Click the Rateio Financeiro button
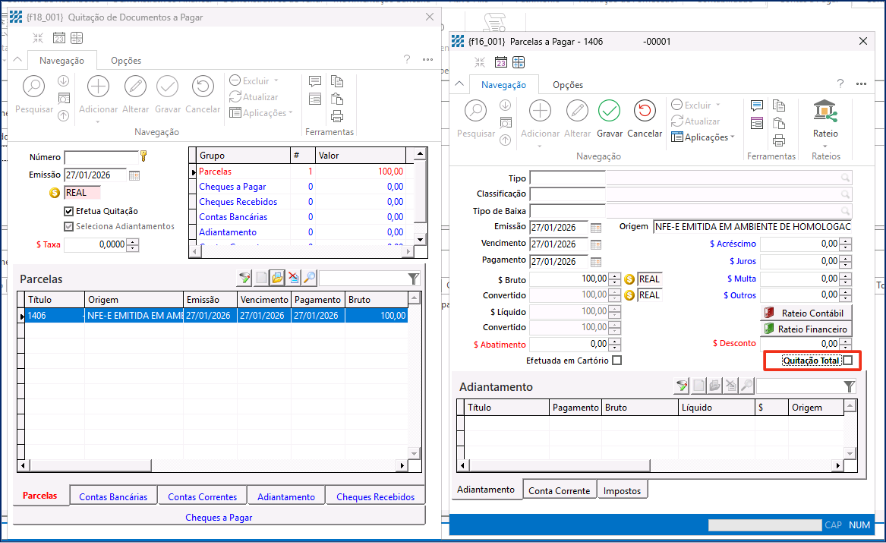886x543 pixels. pyautogui.click(x=806, y=328)
